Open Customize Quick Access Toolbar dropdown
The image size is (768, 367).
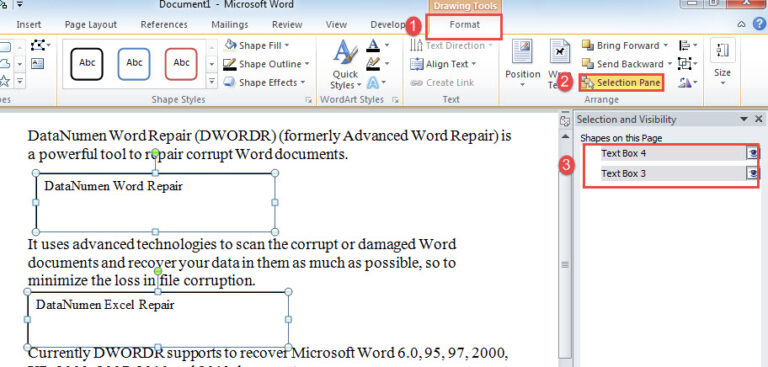[20, 5]
